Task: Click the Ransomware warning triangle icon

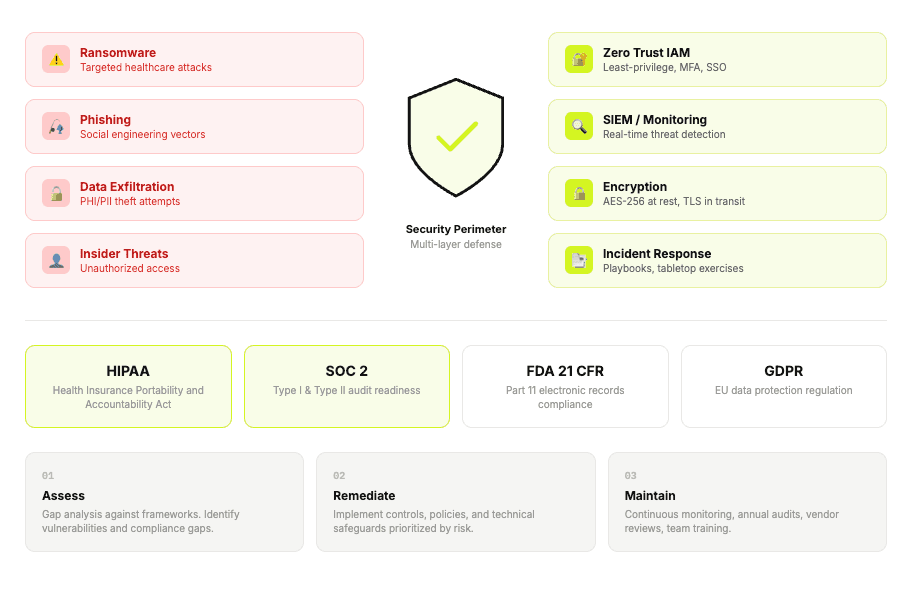Action: pyautogui.click(x=56, y=59)
